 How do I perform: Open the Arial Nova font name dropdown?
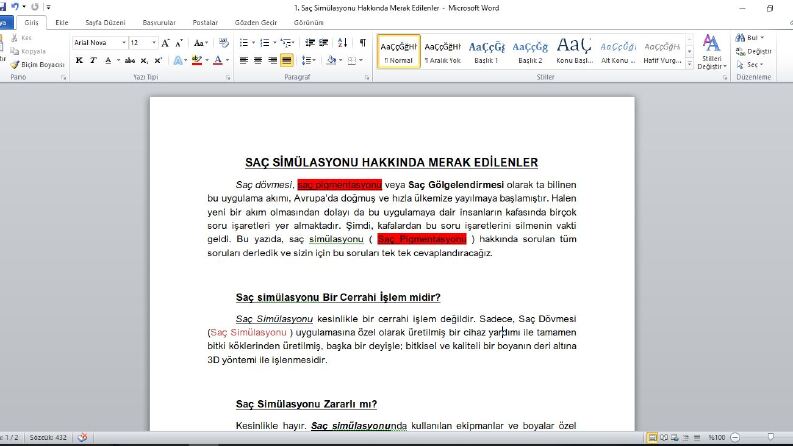[x=123, y=43]
